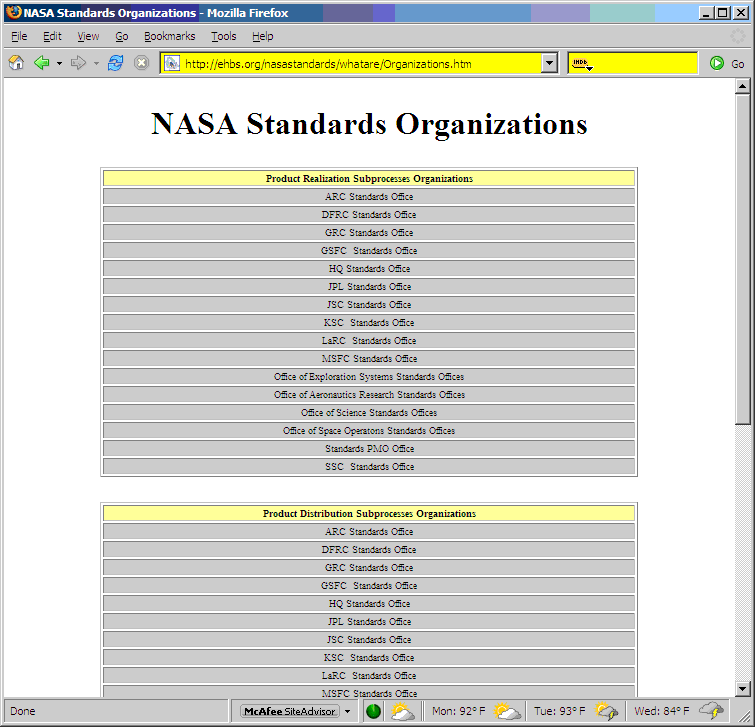755x727 pixels.
Task: Click the activity throbber icon
Action: point(738,36)
